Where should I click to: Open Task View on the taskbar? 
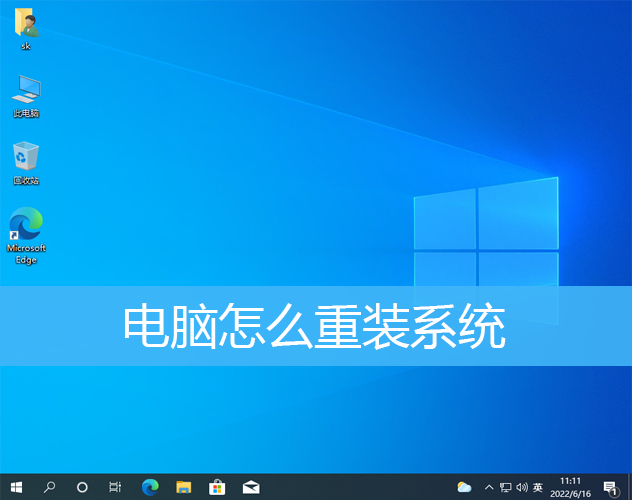click(115, 487)
